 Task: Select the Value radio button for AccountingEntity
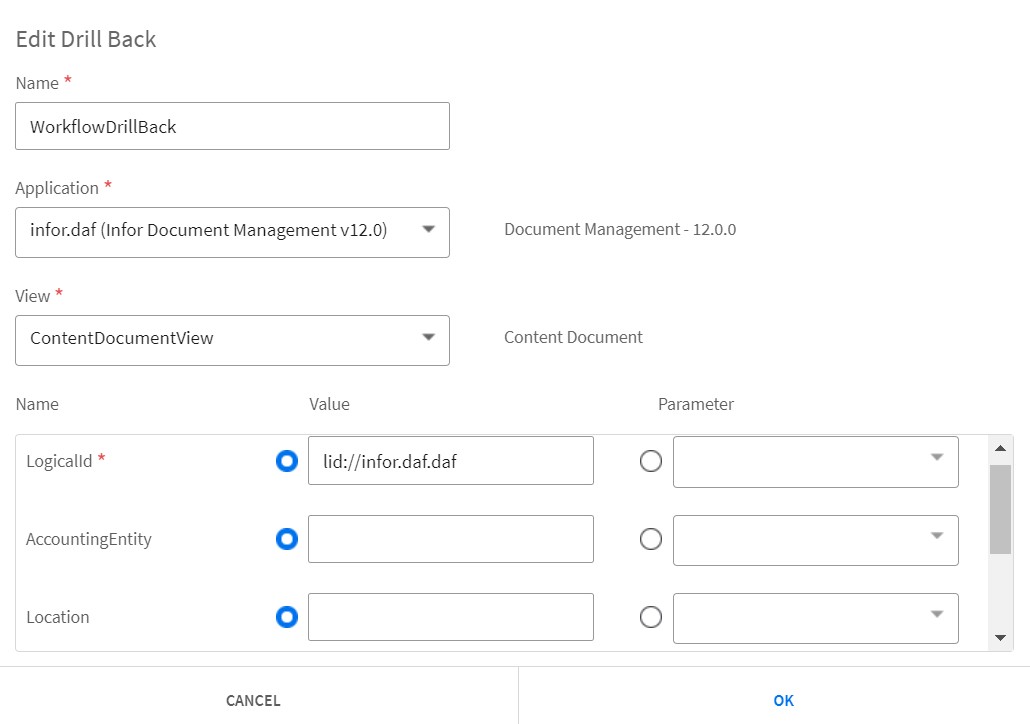tap(287, 539)
